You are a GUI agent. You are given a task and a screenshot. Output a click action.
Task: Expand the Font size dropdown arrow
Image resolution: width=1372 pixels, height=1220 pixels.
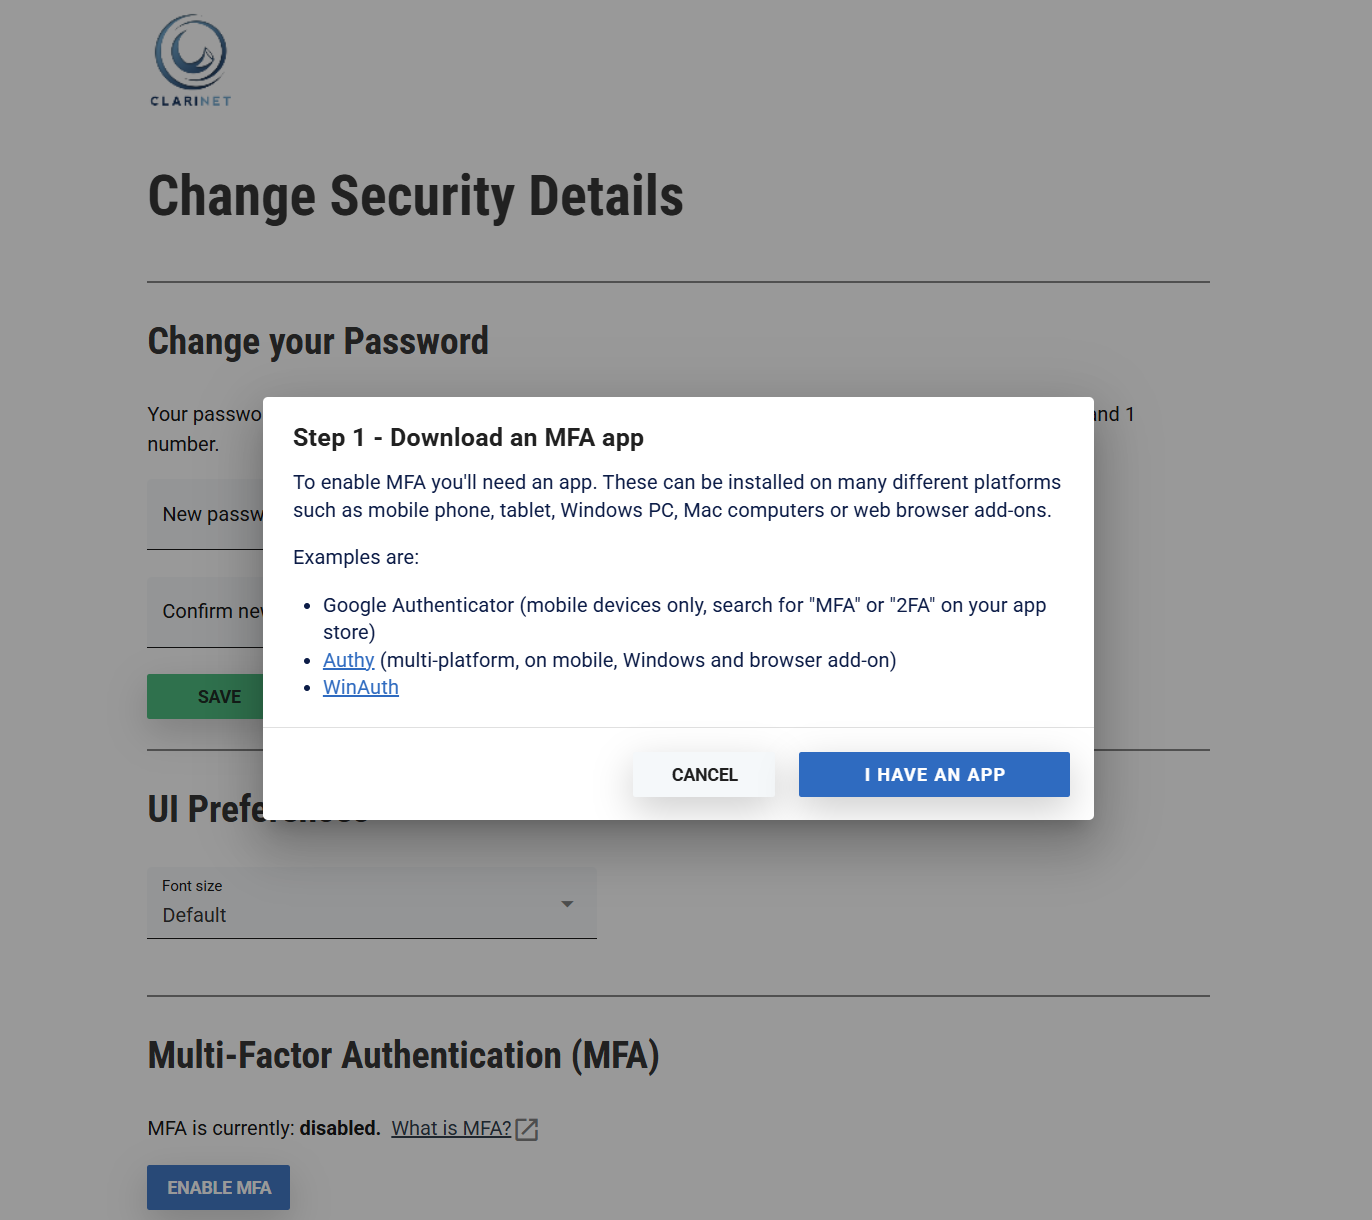click(567, 904)
